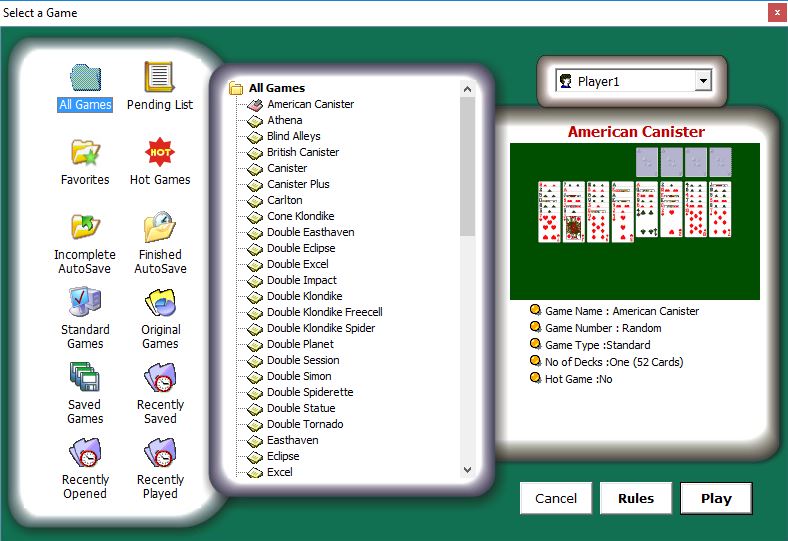
Task: Pick Double Simon
Action: pyautogui.click(x=299, y=376)
